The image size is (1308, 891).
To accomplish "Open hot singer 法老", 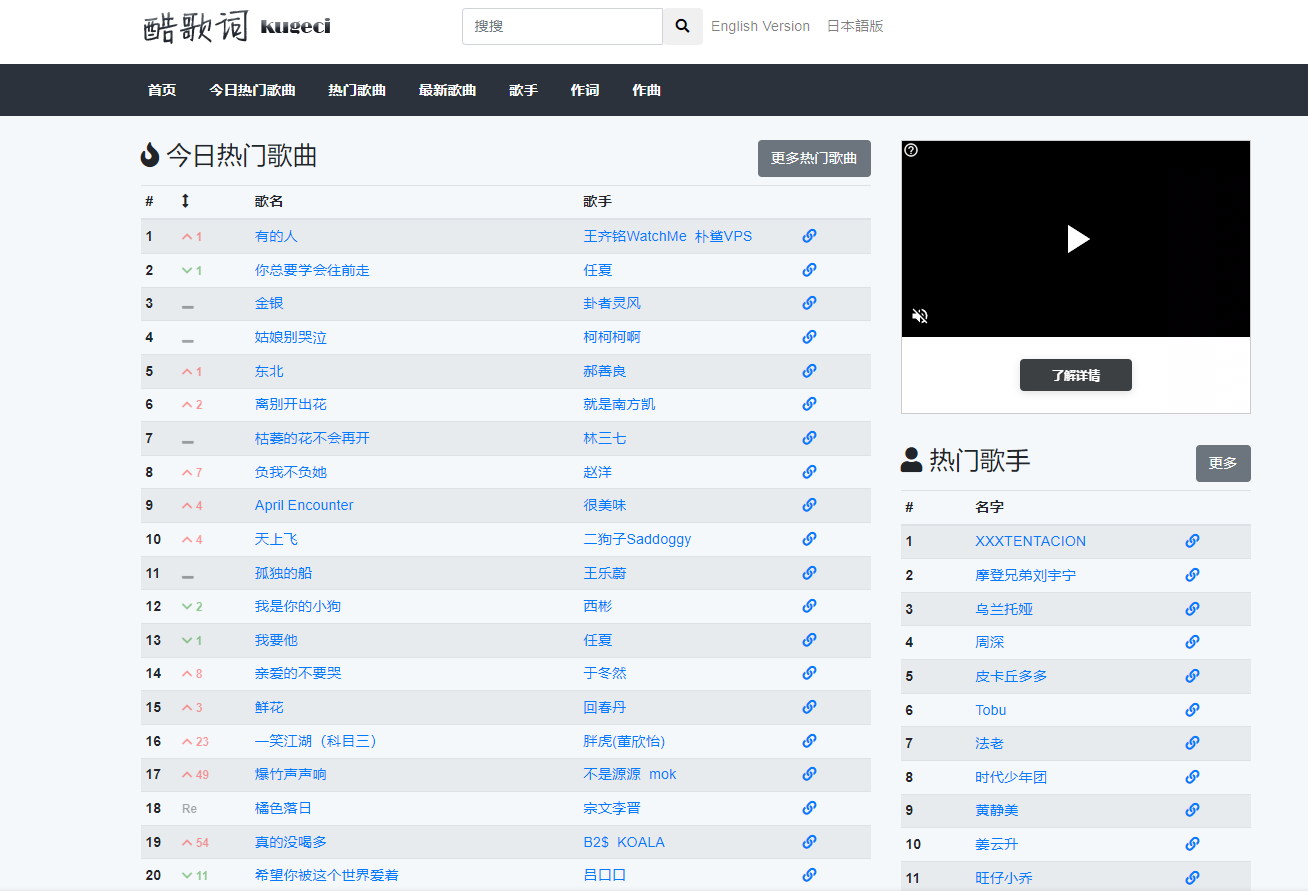I will pos(989,743).
